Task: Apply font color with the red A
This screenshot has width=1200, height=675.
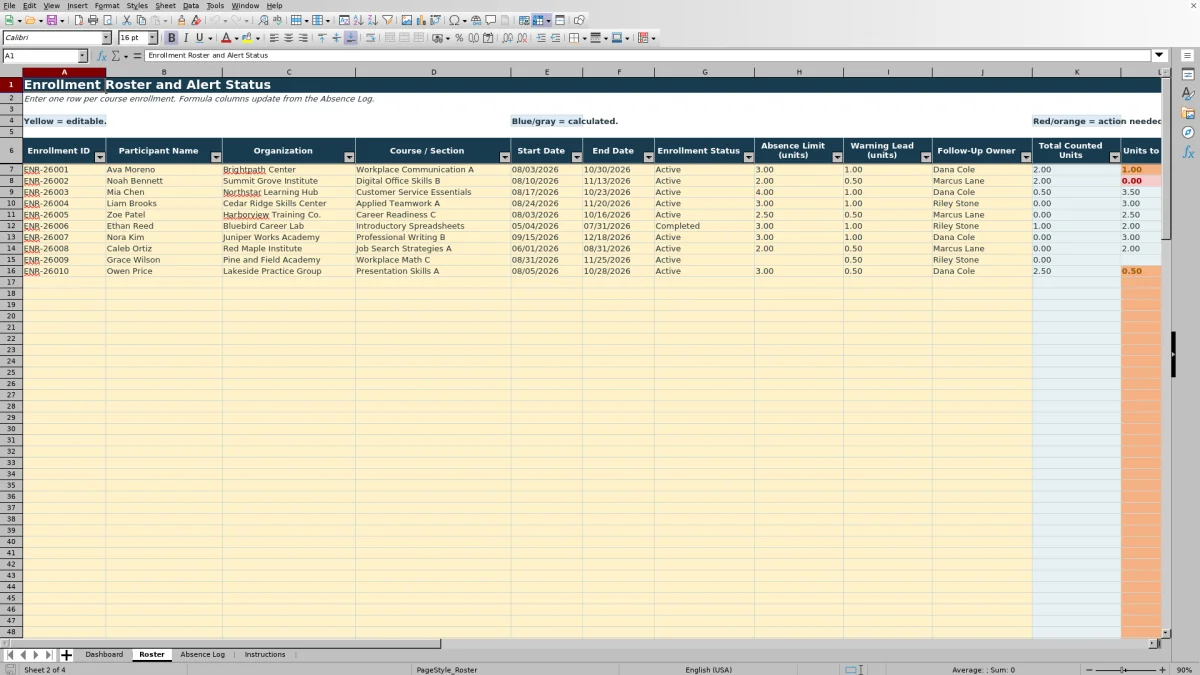Action: pos(226,38)
